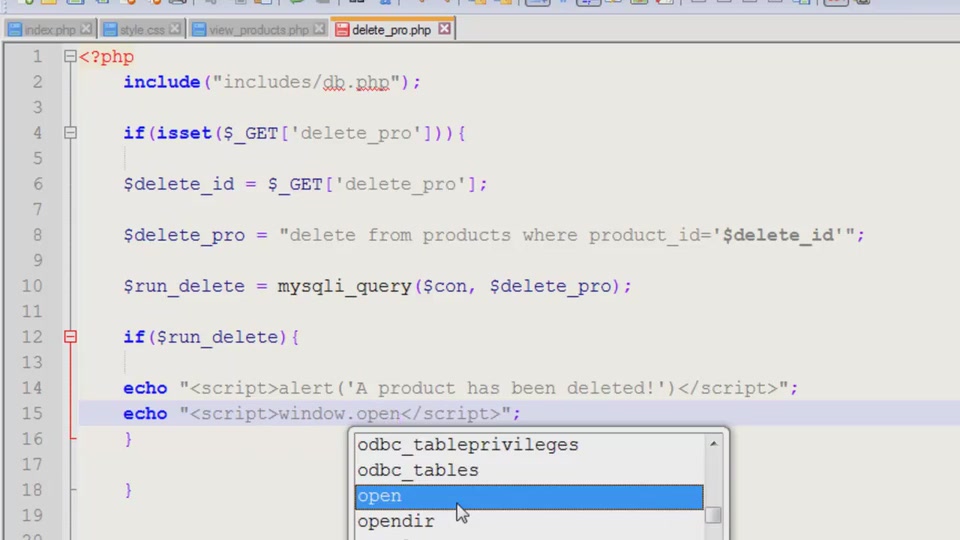The width and height of the screenshot is (960, 540).
Task: Click the $run_delete variable on line 10
Action: click(184, 286)
